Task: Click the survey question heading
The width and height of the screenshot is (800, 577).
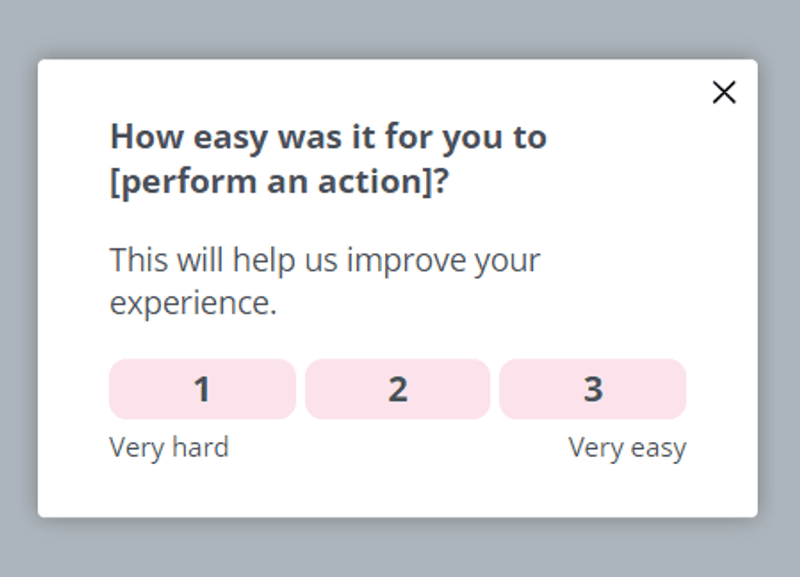Action: click(x=328, y=158)
